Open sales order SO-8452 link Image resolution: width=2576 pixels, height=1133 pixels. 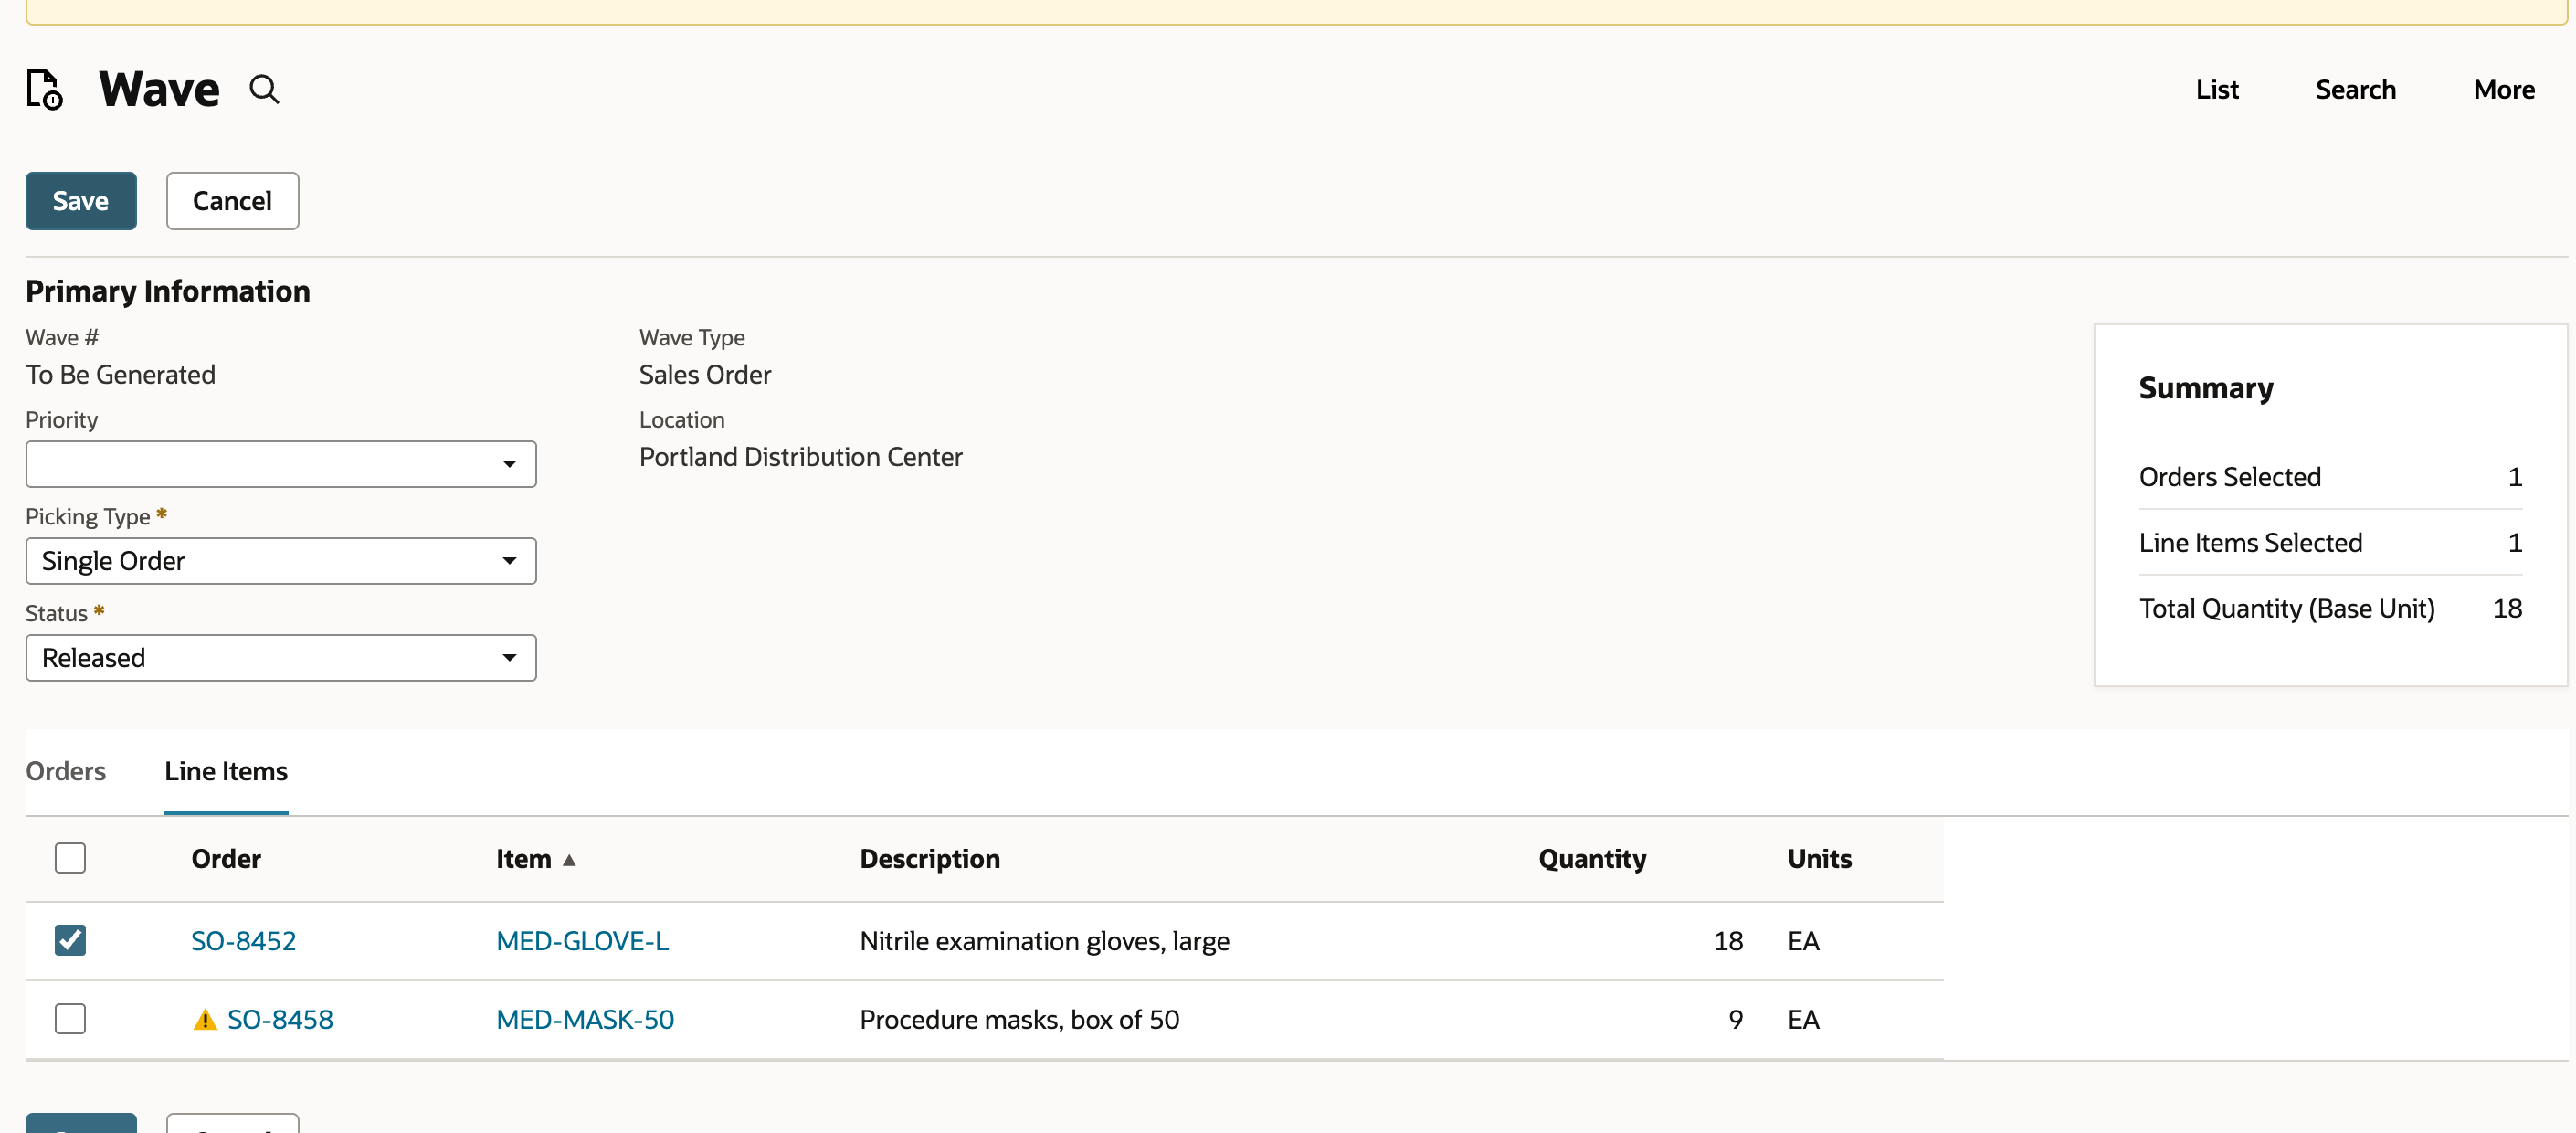pos(244,940)
